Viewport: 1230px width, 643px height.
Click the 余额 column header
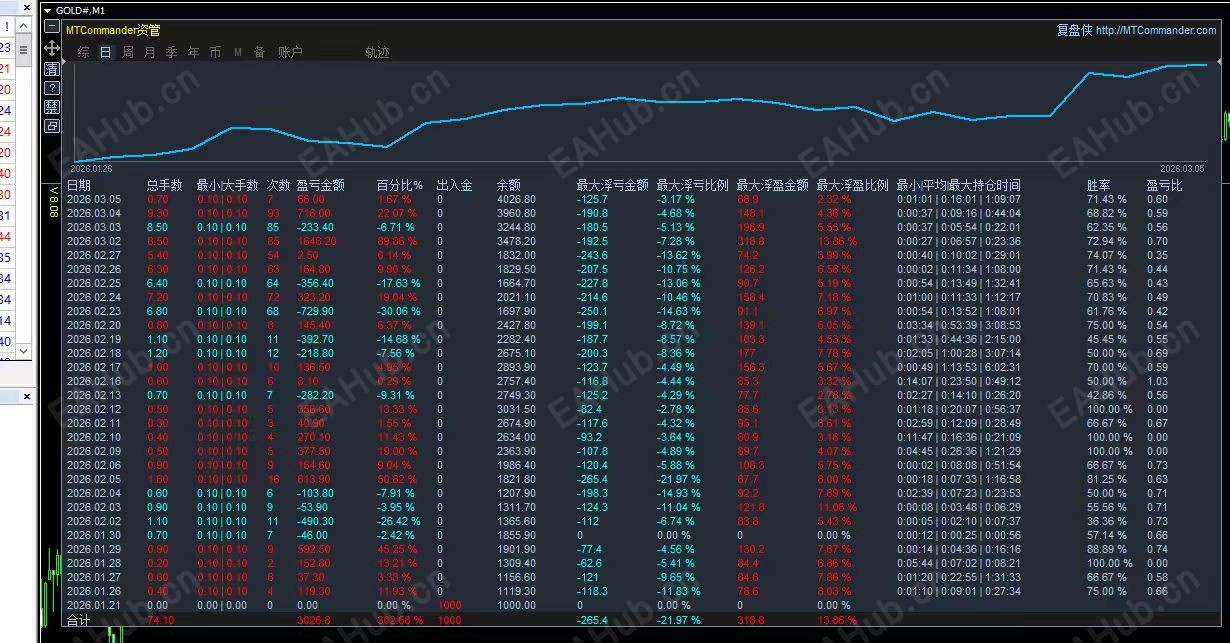509,185
